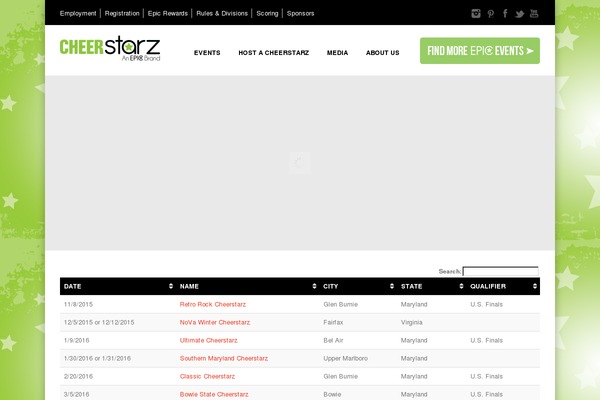
Task: Open the Twitter social icon
Action: click(x=519, y=14)
